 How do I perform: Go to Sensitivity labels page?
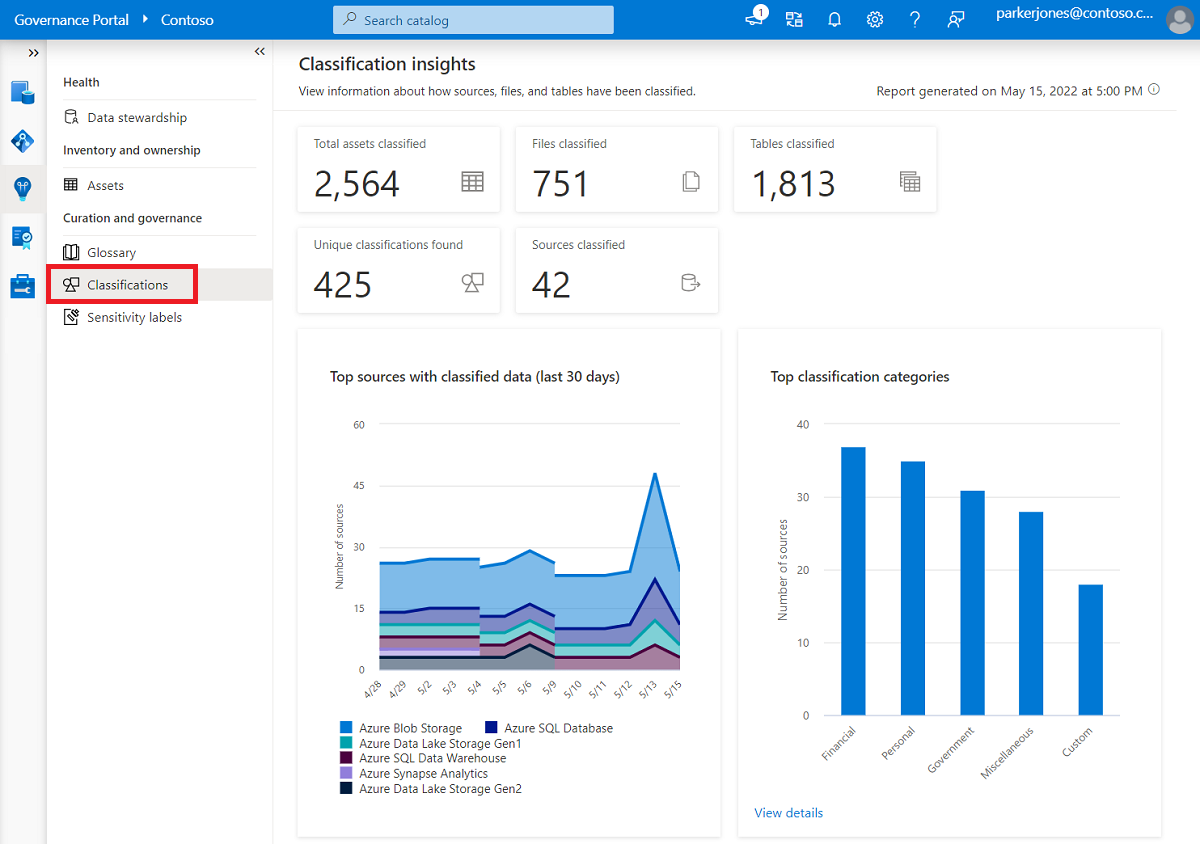(134, 318)
